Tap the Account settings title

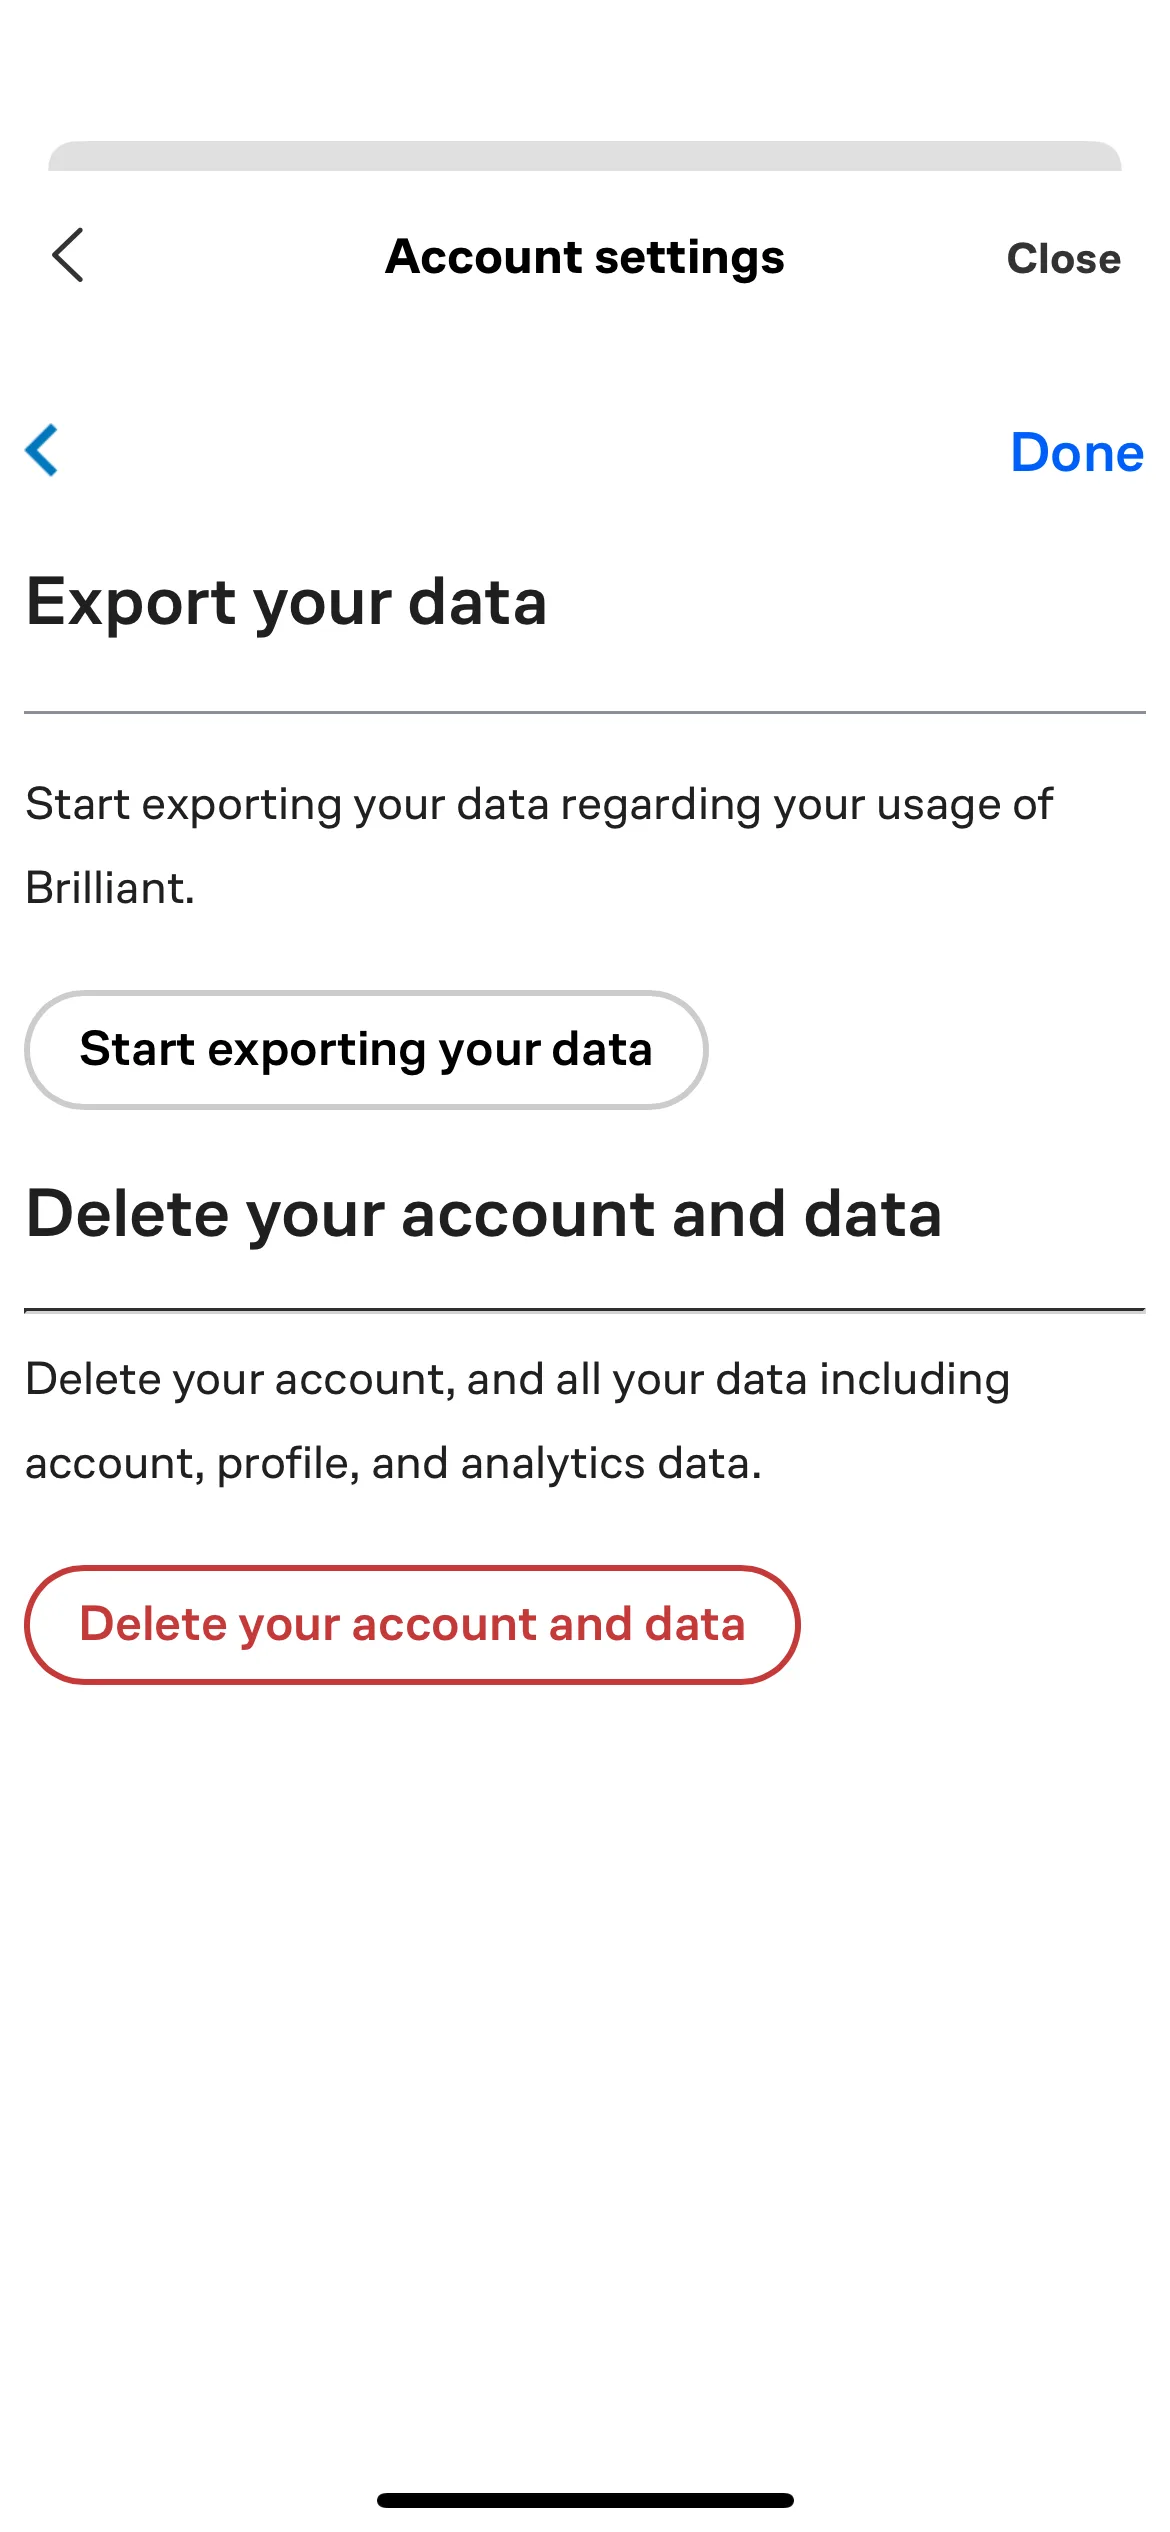tap(585, 257)
